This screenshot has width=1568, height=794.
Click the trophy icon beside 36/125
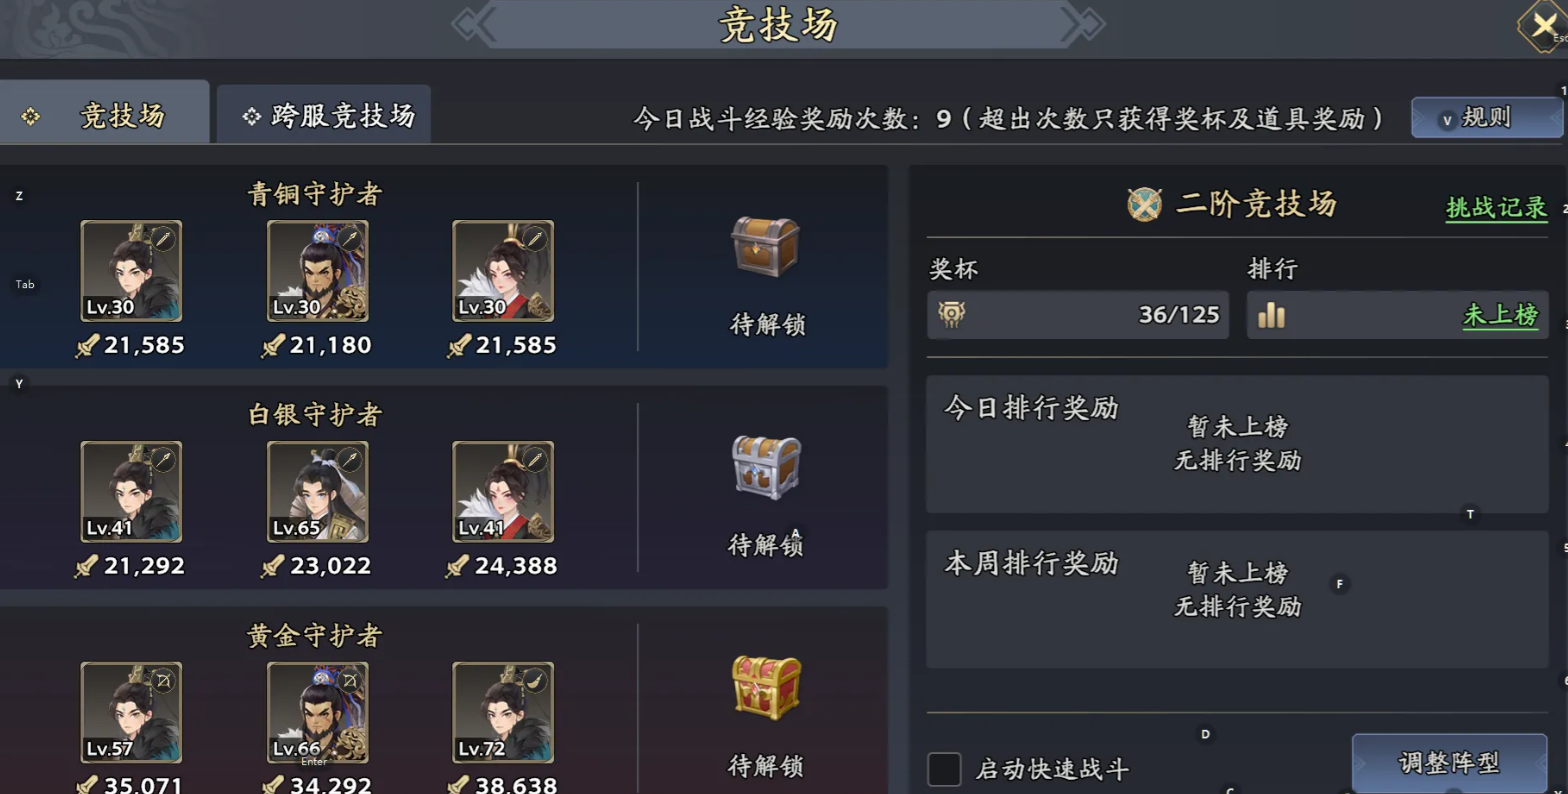[x=952, y=315]
